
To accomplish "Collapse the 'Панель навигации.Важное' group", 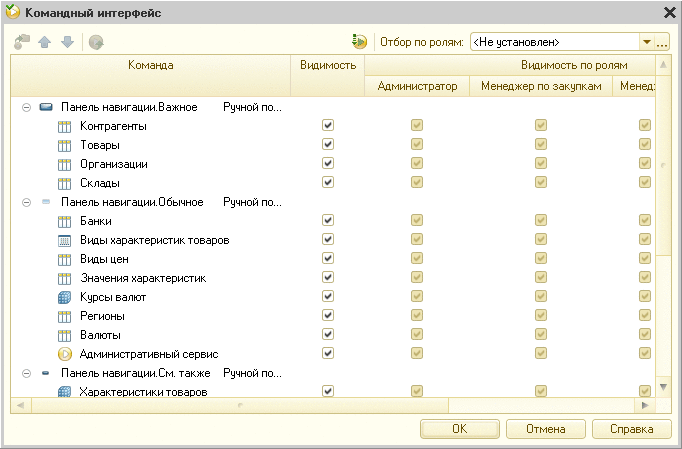I will [x=26, y=107].
